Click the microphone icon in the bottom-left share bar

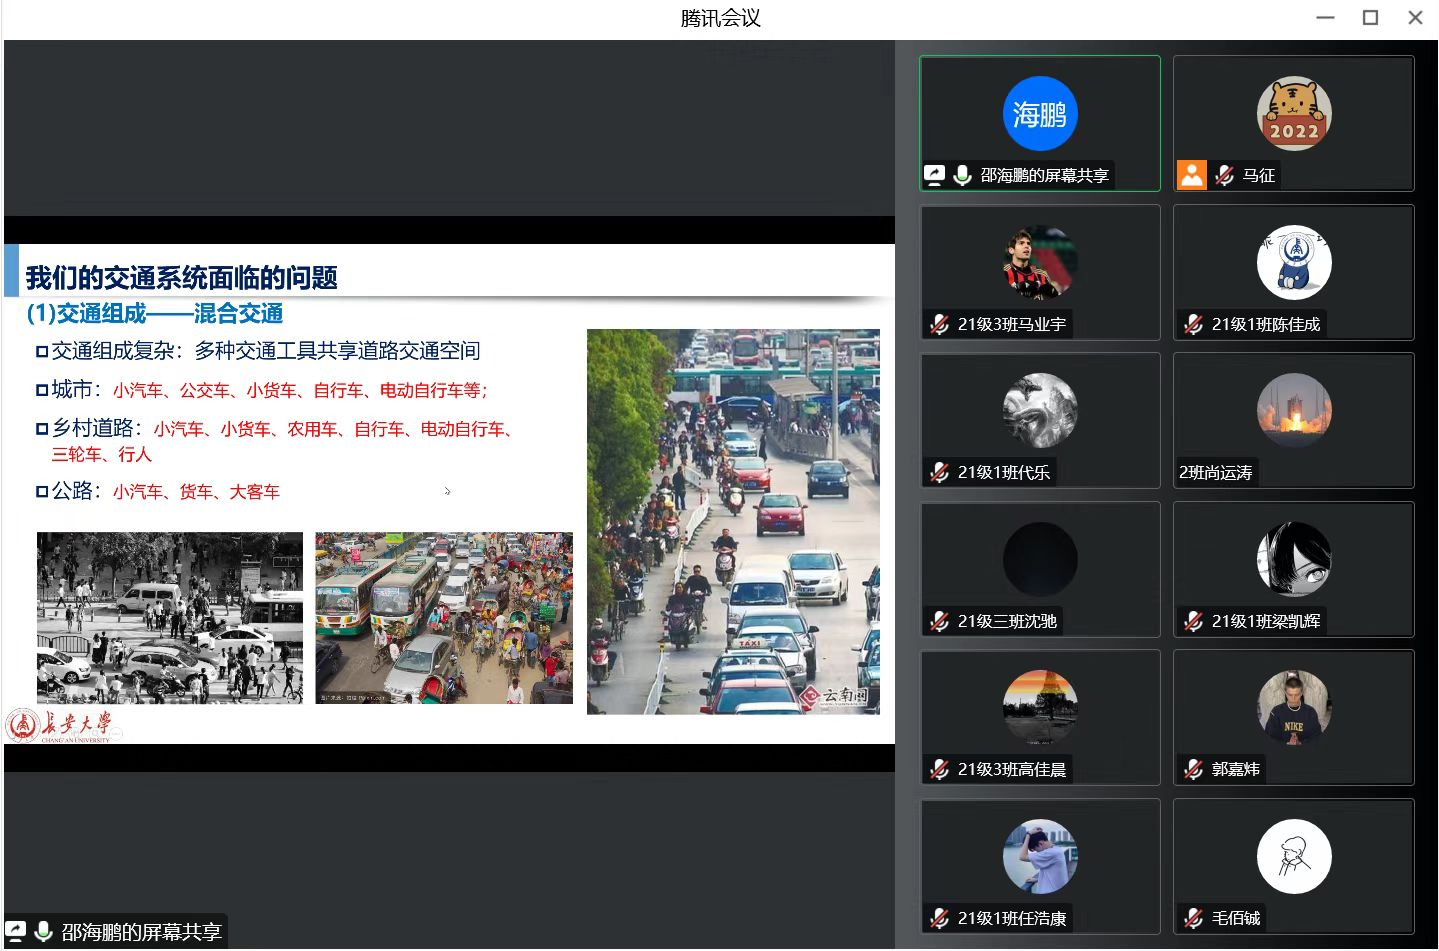pyautogui.click(x=43, y=932)
